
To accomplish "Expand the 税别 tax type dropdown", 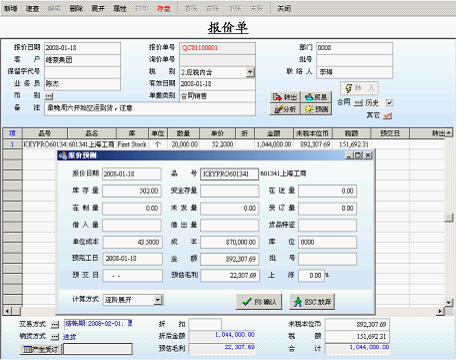I will point(250,72).
